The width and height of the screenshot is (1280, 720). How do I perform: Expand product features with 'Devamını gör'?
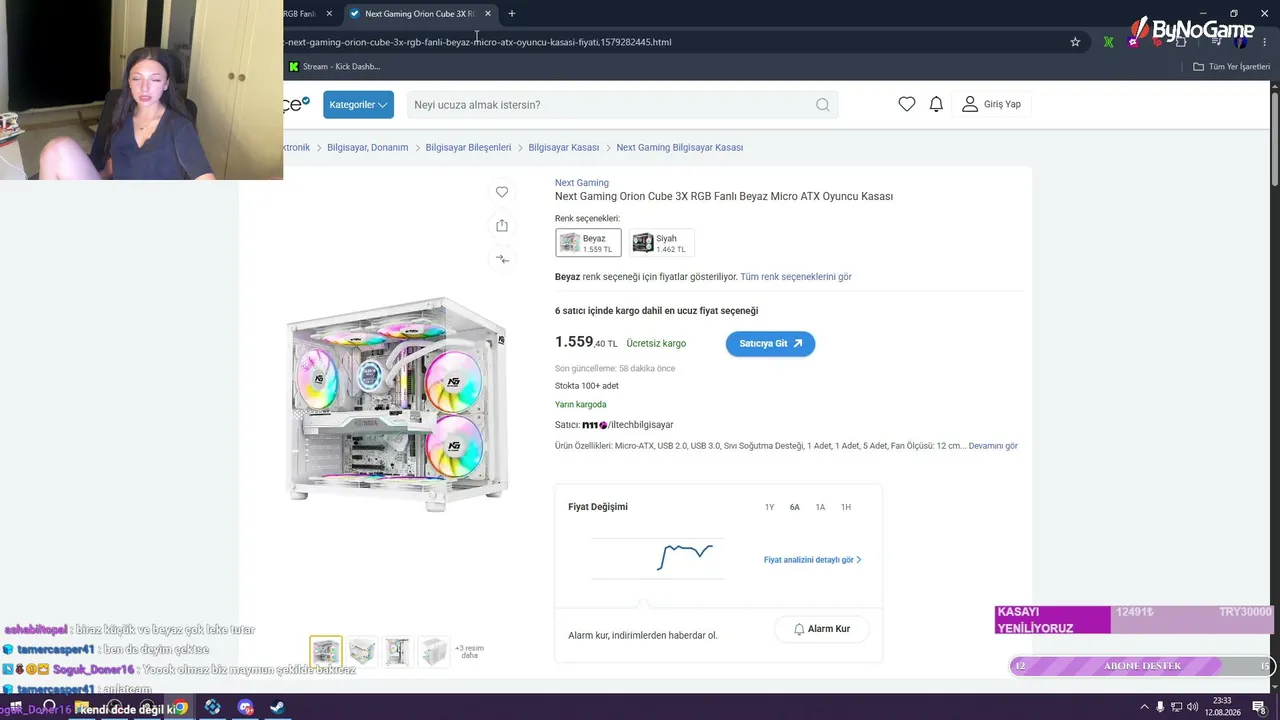993,446
